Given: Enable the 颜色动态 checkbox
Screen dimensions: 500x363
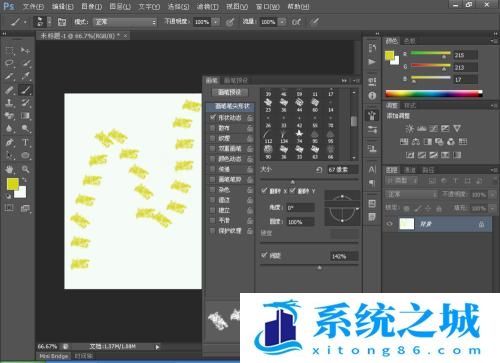Looking at the screenshot, I should coord(213,159).
